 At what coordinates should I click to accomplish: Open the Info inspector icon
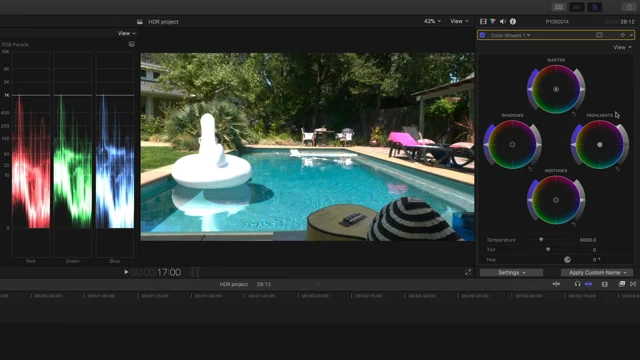tap(513, 21)
